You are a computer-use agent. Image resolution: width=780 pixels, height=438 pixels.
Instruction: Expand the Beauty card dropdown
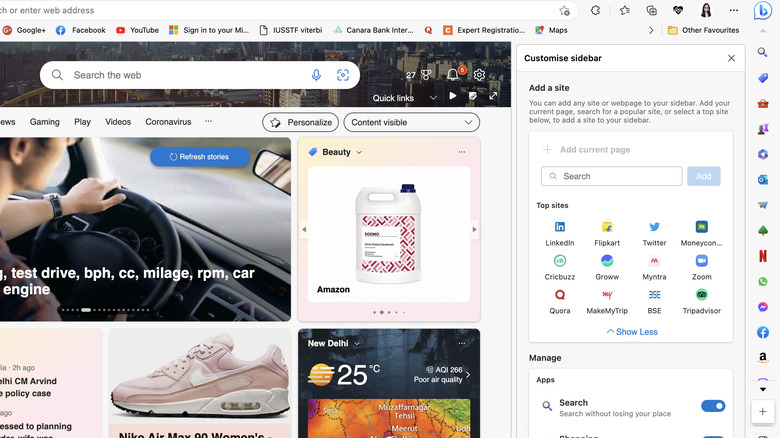(x=359, y=152)
